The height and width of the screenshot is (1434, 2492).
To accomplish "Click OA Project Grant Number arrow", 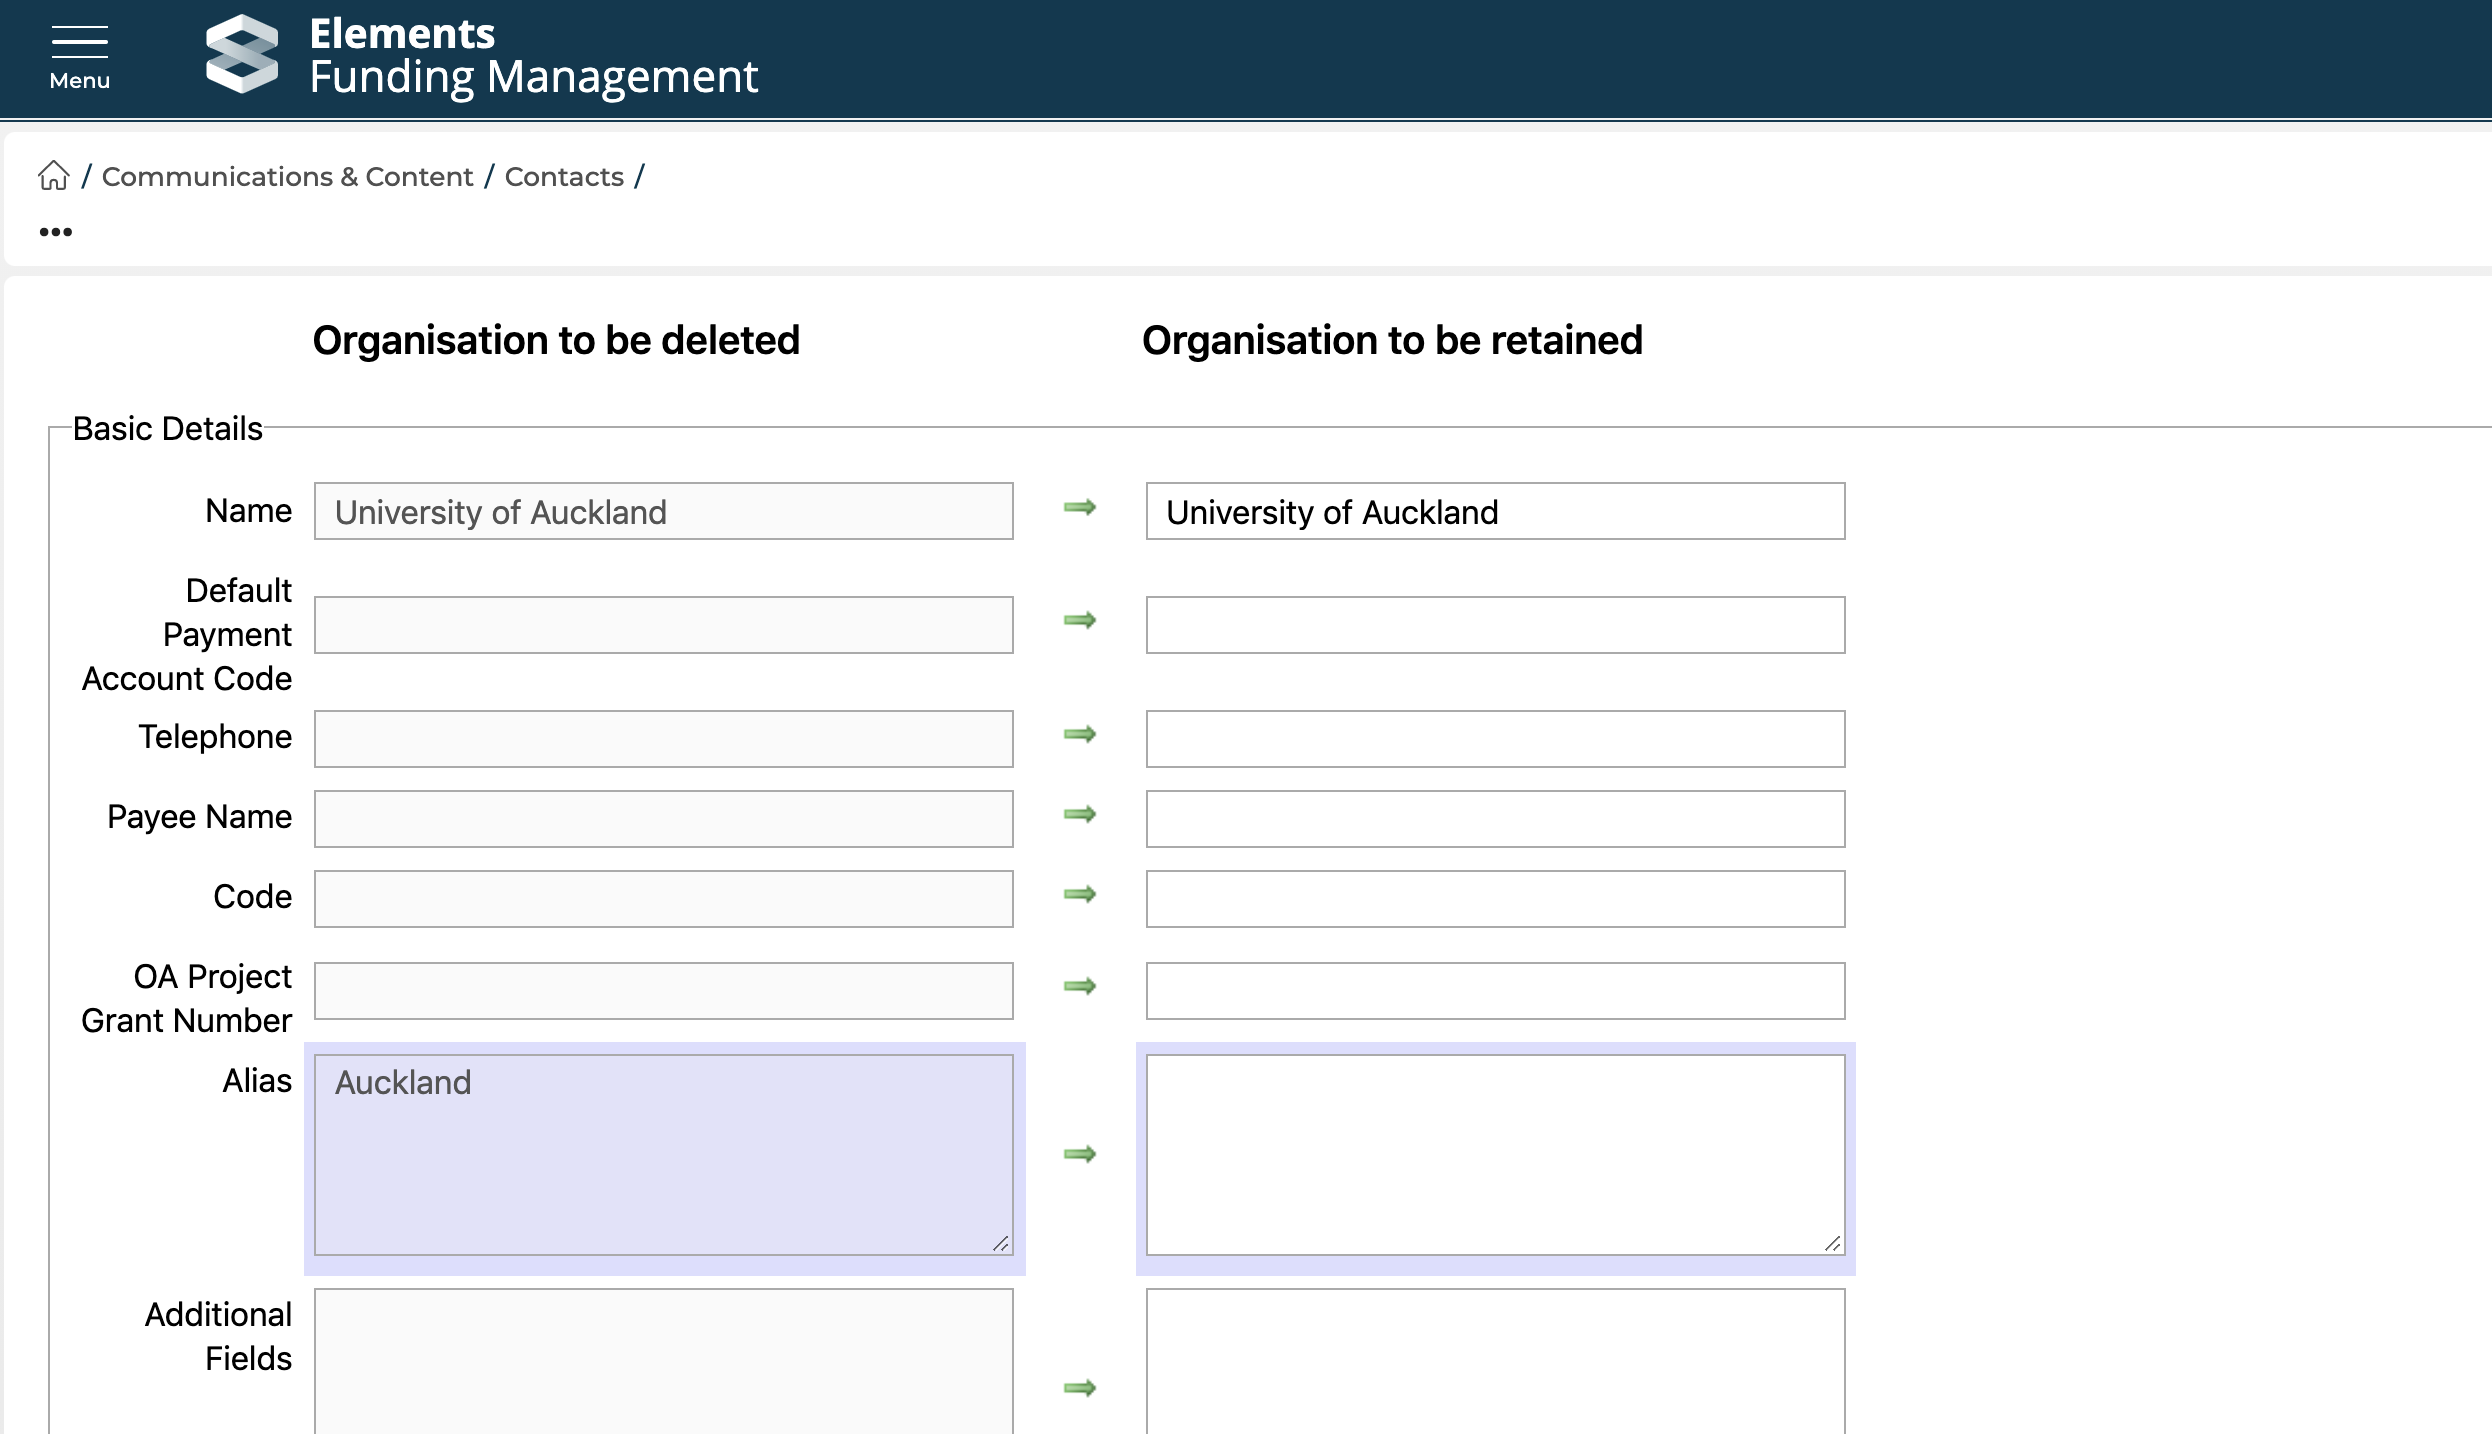I will click(x=1079, y=987).
